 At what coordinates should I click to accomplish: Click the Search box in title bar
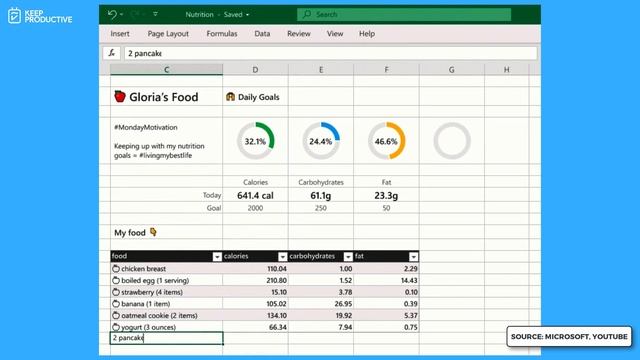(404, 14)
